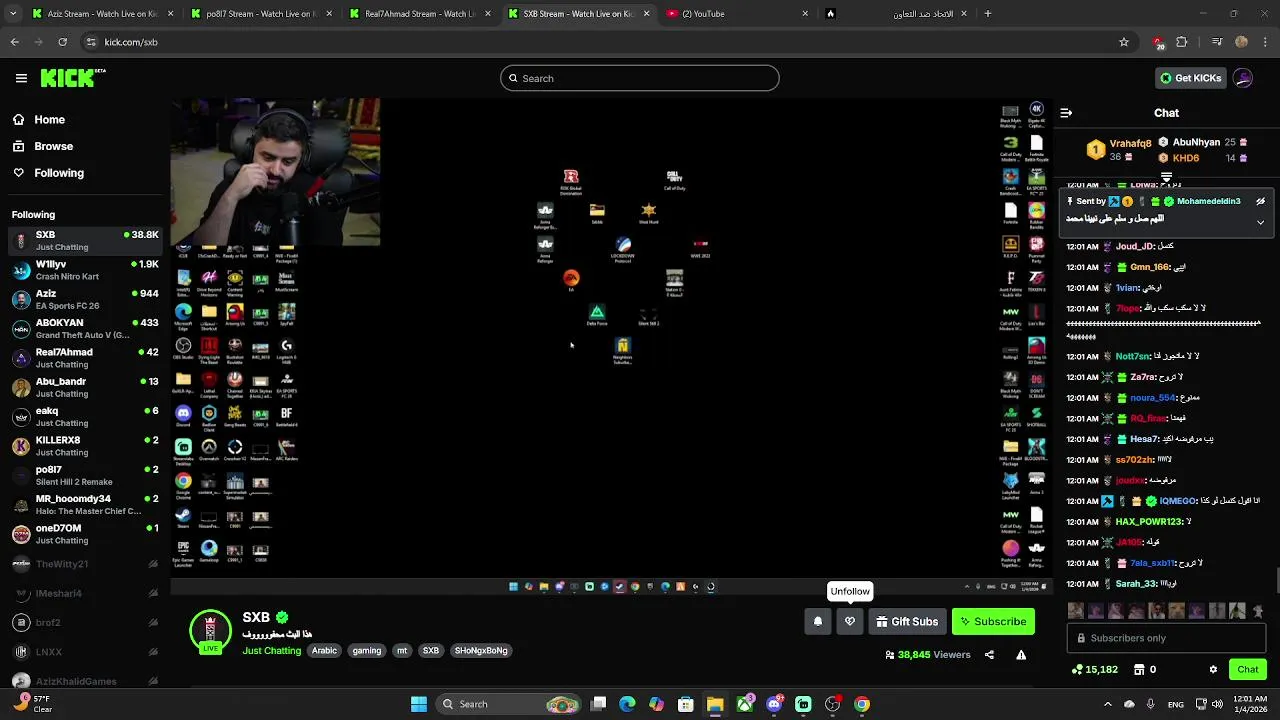This screenshot has height=720, width=1280.
Task: Open W1llyv channel in Following list
Action: [85, 270]
